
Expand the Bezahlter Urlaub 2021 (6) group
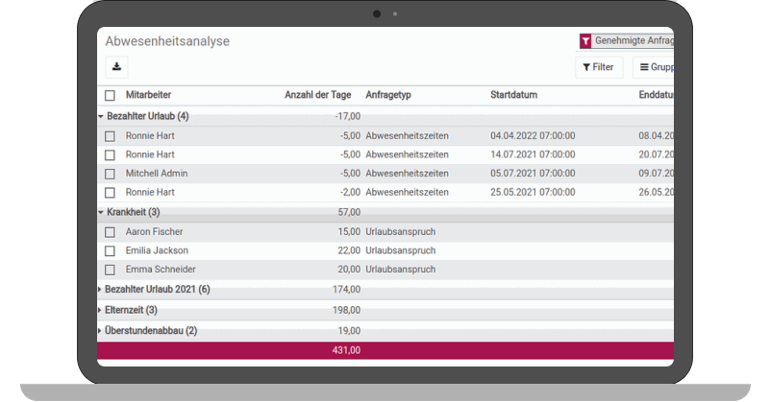pyautogui.click(x=100, y=290)
